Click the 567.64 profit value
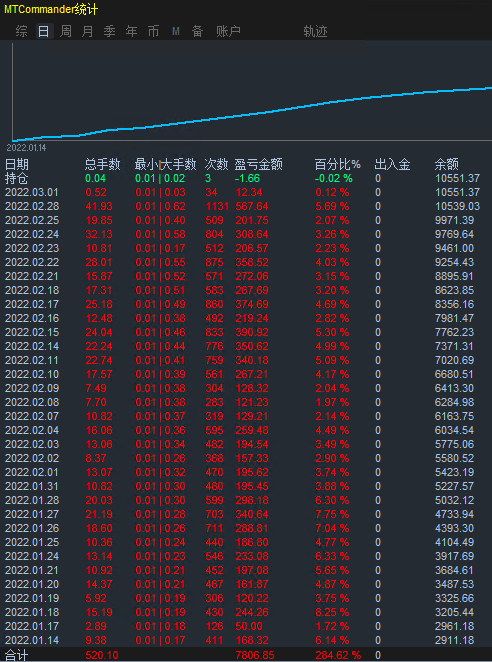Image resolution: width=492 pixels, height=662 pixels. pos(252,206)
